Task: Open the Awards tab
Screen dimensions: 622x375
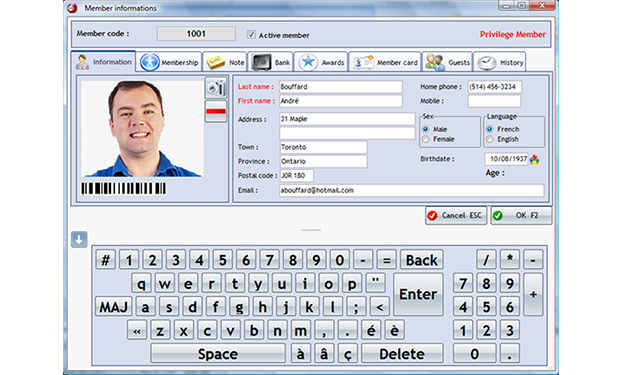Action: pos(321,62)
